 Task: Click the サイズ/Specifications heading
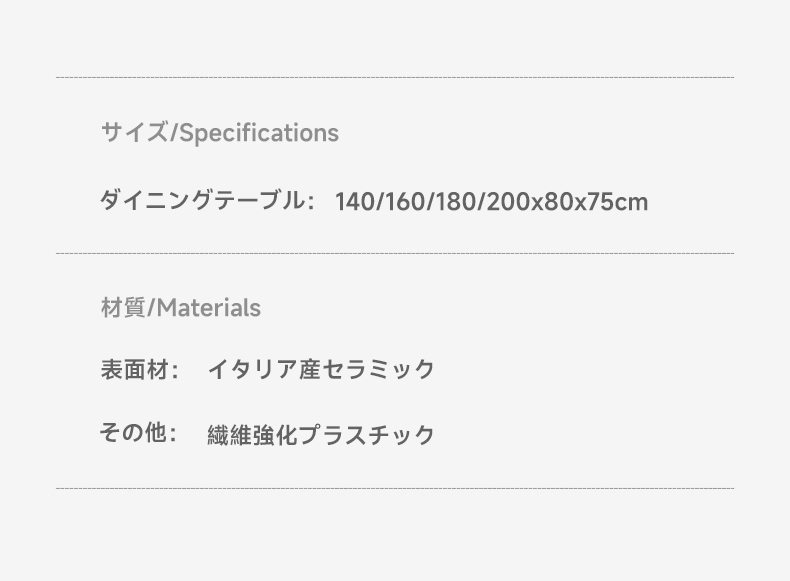220,133
